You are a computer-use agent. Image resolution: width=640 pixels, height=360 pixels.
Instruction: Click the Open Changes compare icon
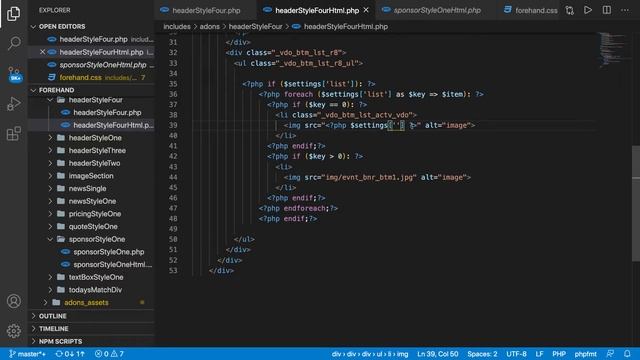pyautogui.click(x=569, y=10)
